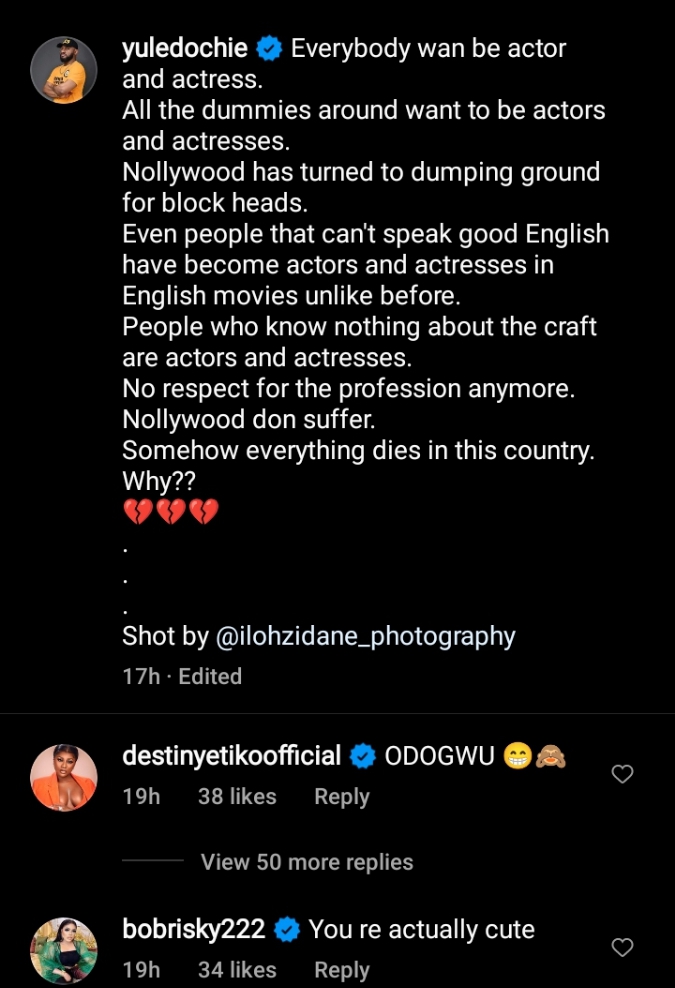Open the yuledochie username link
The height and width of the screenshot is (988, 675).
tap(185, 48)
